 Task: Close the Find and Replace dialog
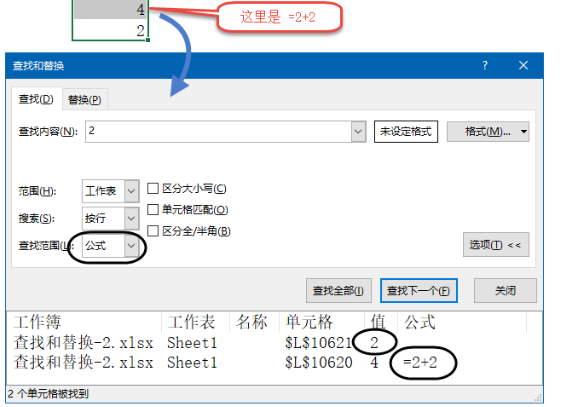coord(523,65)
